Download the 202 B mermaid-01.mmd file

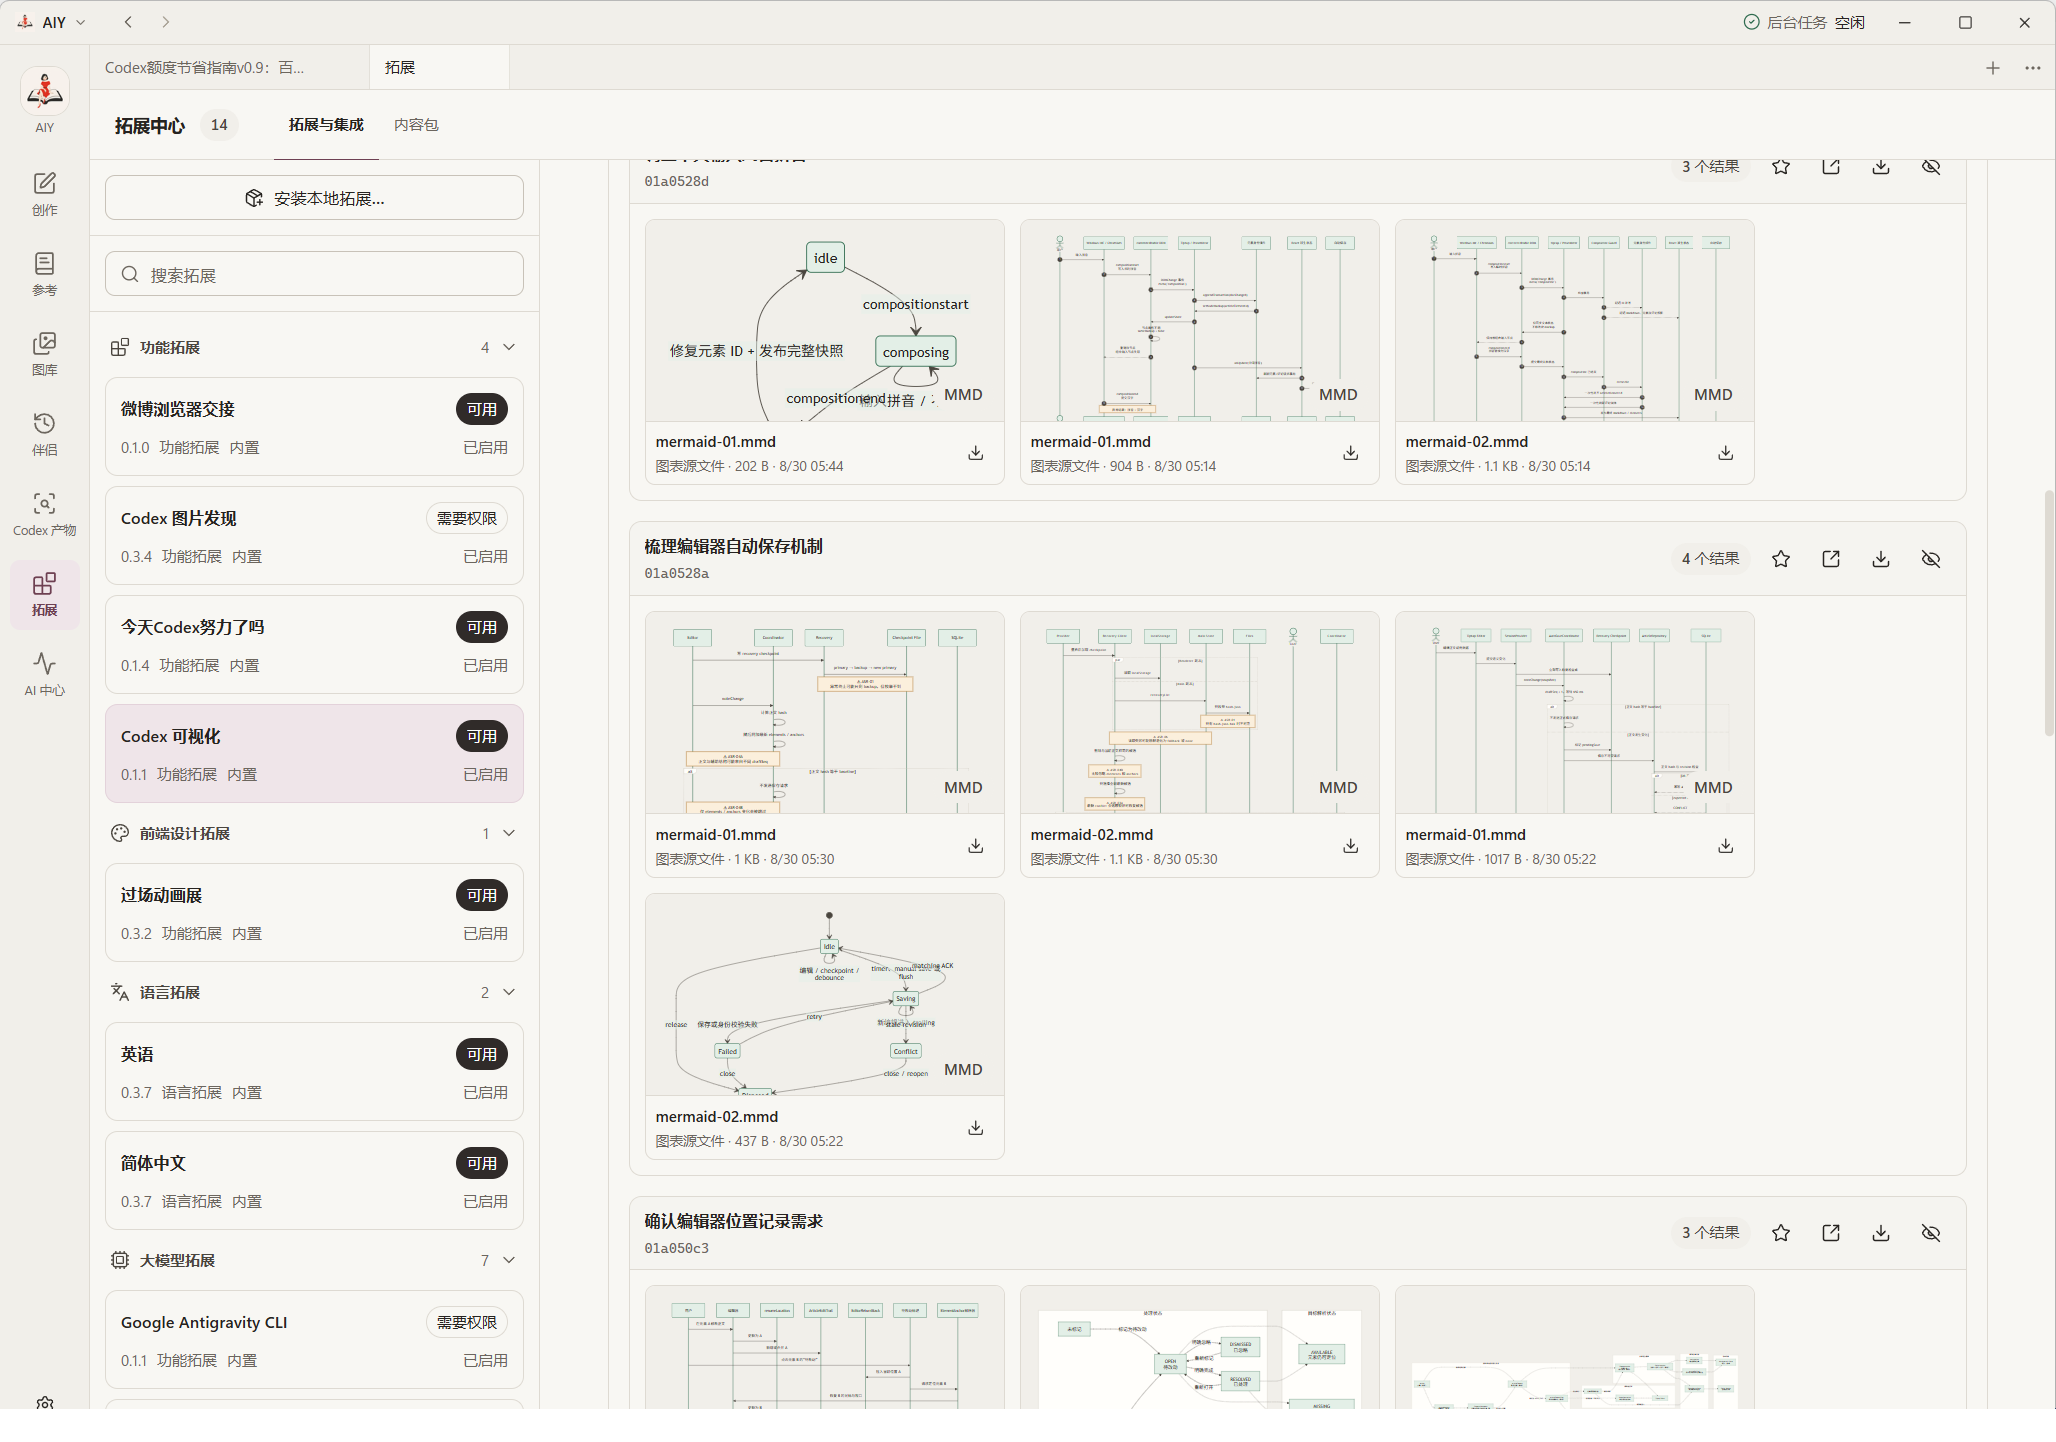point(976,453)
